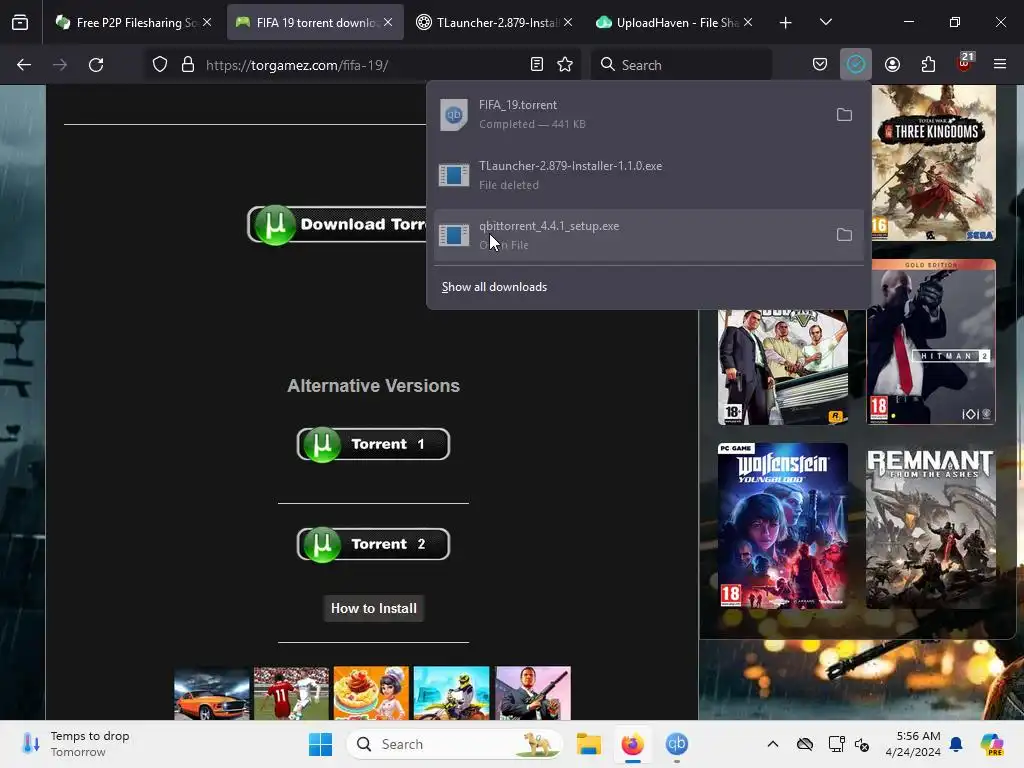Click the Torrent 1 alternative button
The width and height of the screenshot is (1024, 768).
(373, 444)
